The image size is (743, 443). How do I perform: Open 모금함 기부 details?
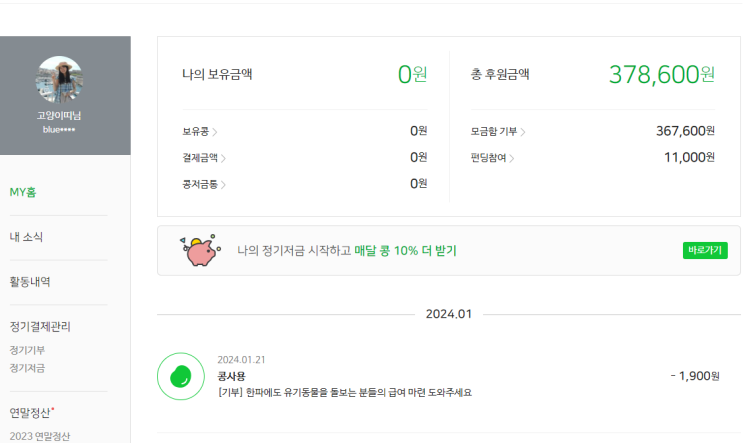coord(498,131)
